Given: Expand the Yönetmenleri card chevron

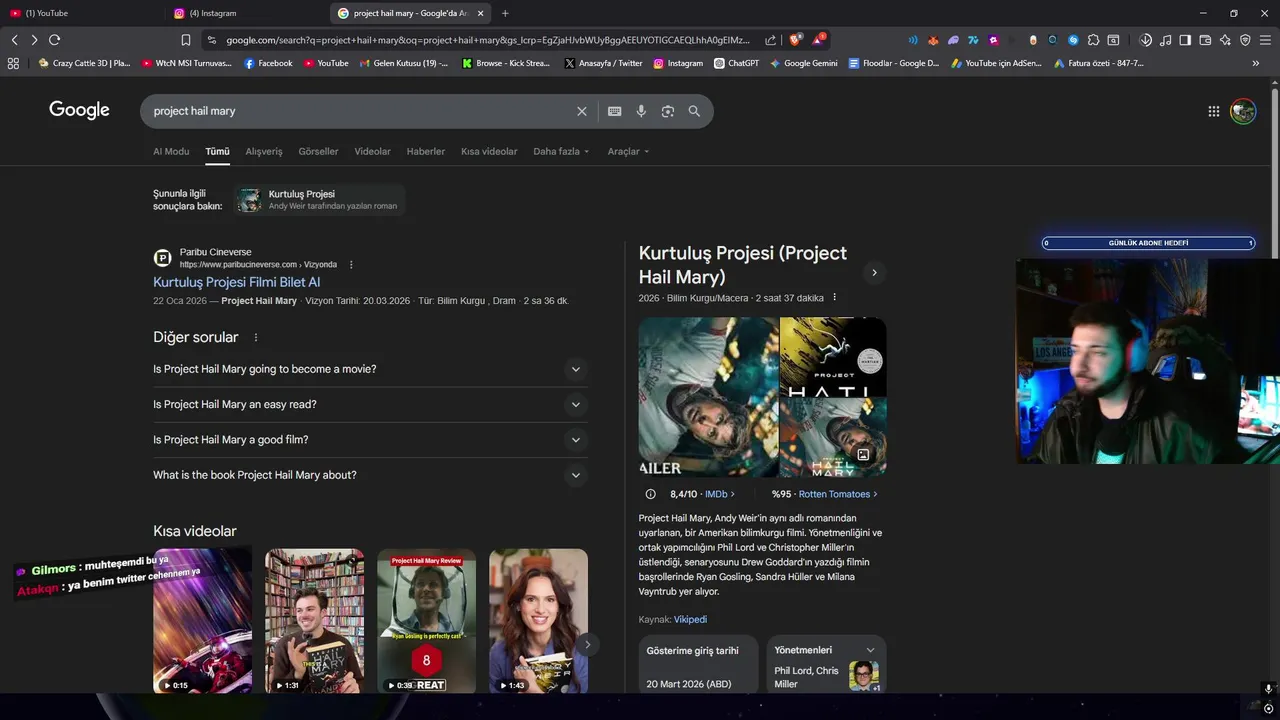Looking at the screenshot, I should tap(870, 650).
